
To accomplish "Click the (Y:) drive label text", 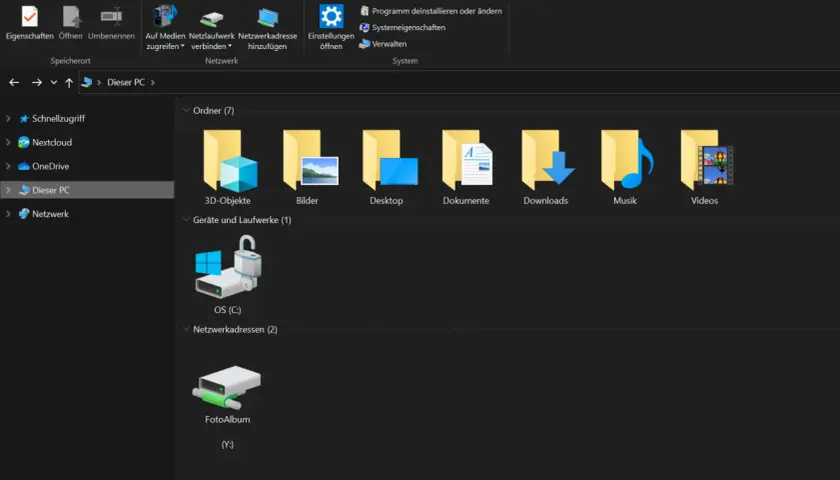I will 227,444.
